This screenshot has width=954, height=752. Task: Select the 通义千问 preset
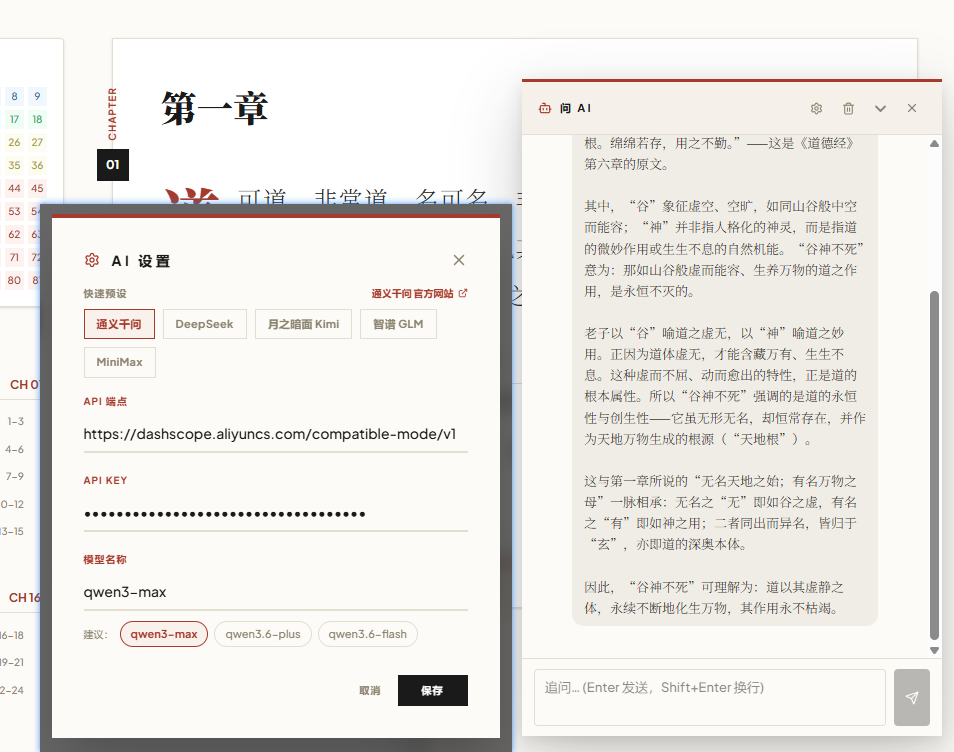tap(119, 324)
